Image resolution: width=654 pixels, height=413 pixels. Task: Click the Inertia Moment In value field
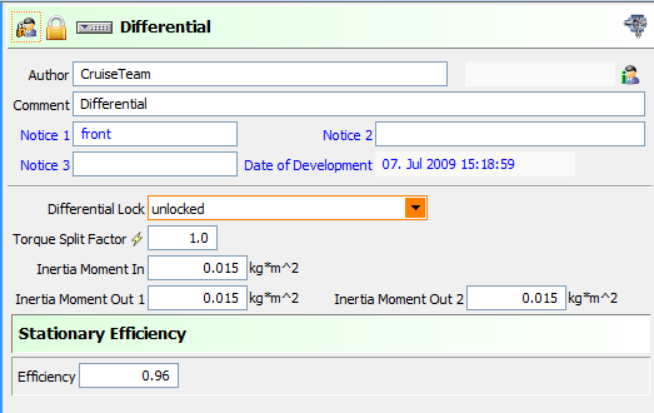[197, 268]
